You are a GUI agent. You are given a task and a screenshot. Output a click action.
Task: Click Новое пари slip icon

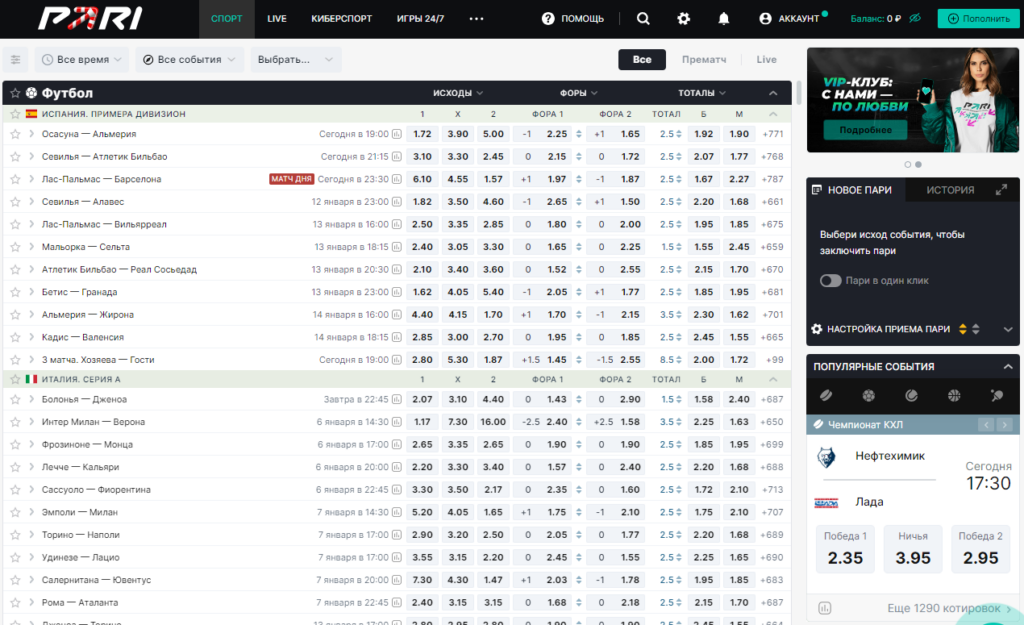816,189
